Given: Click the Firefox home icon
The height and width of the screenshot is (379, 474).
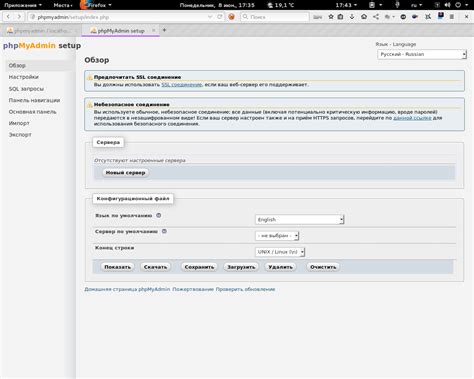Looking at the screenshot, I should [x=364, y=16].
